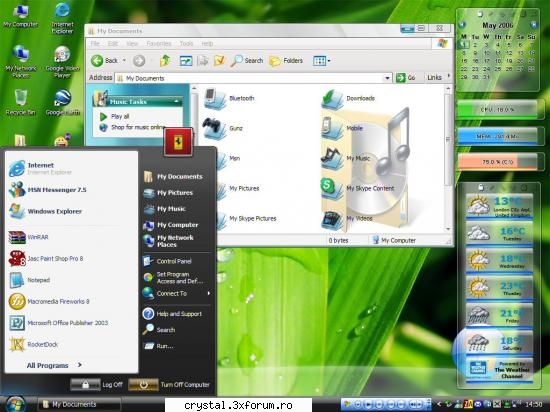Open the Mobile folder

[342, 128]
